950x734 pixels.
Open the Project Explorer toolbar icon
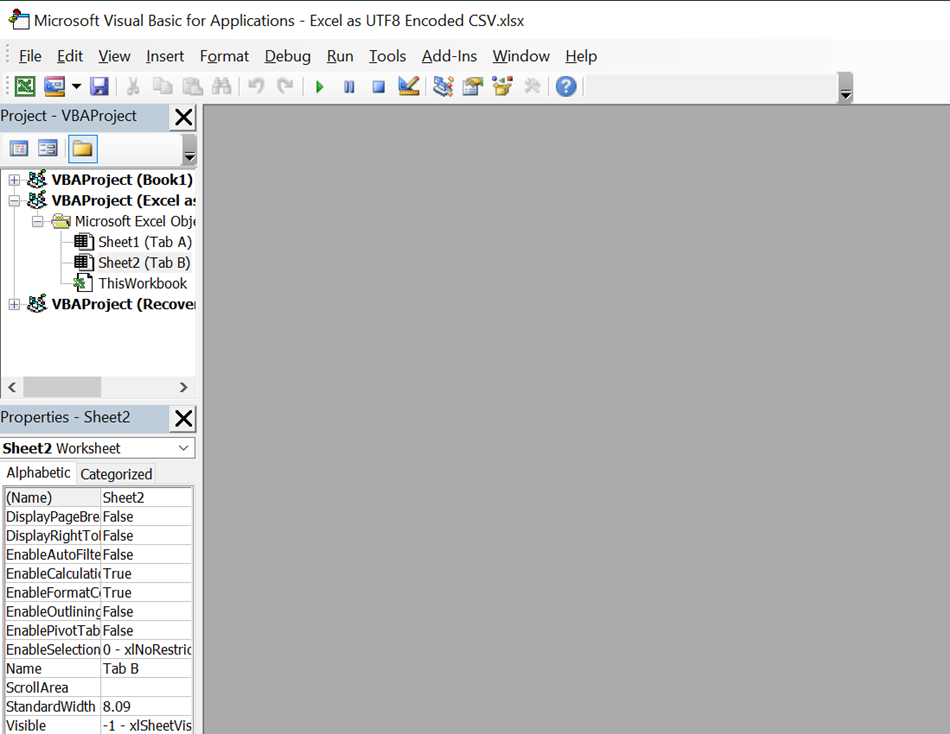[443, 86]
